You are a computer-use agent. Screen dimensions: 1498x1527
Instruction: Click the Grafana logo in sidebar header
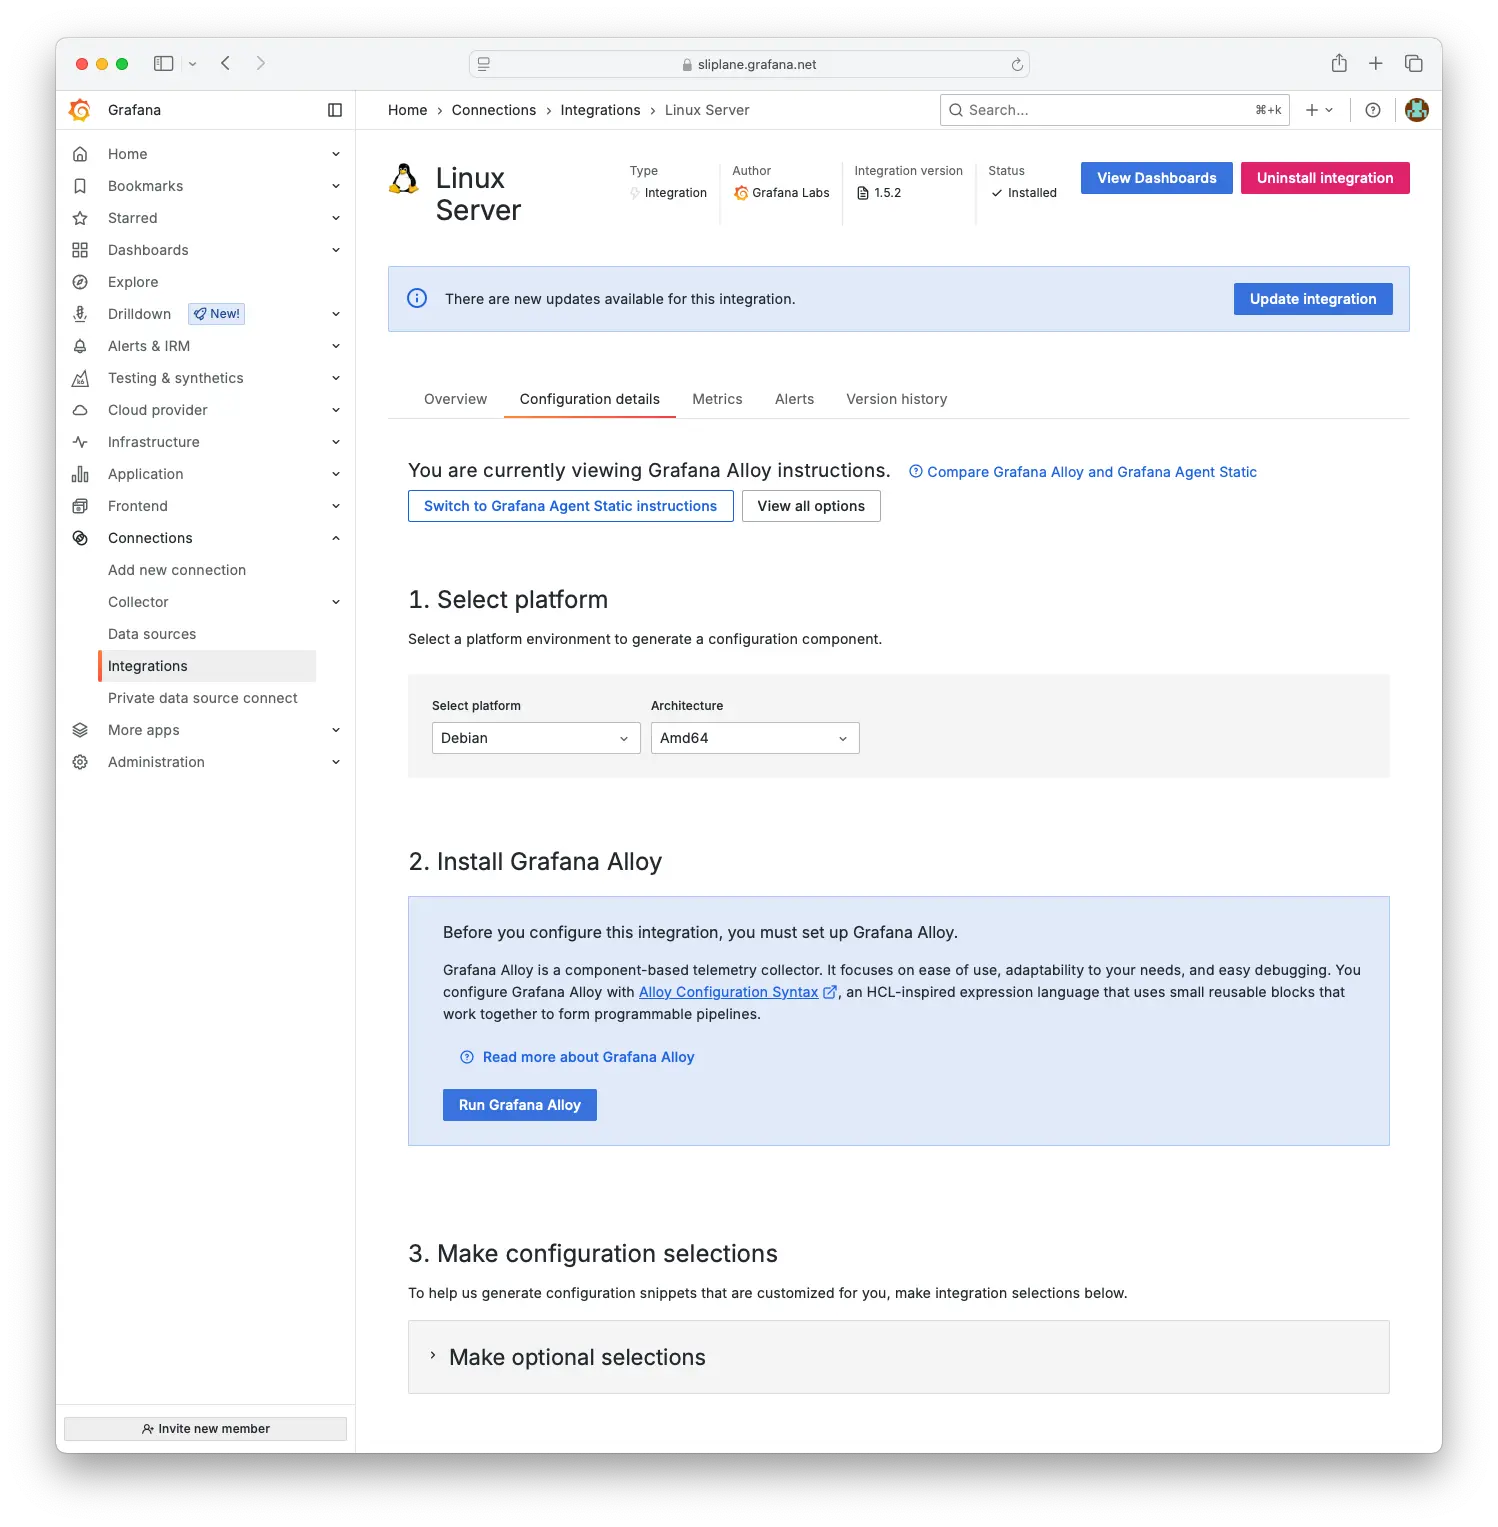(80, 110)
